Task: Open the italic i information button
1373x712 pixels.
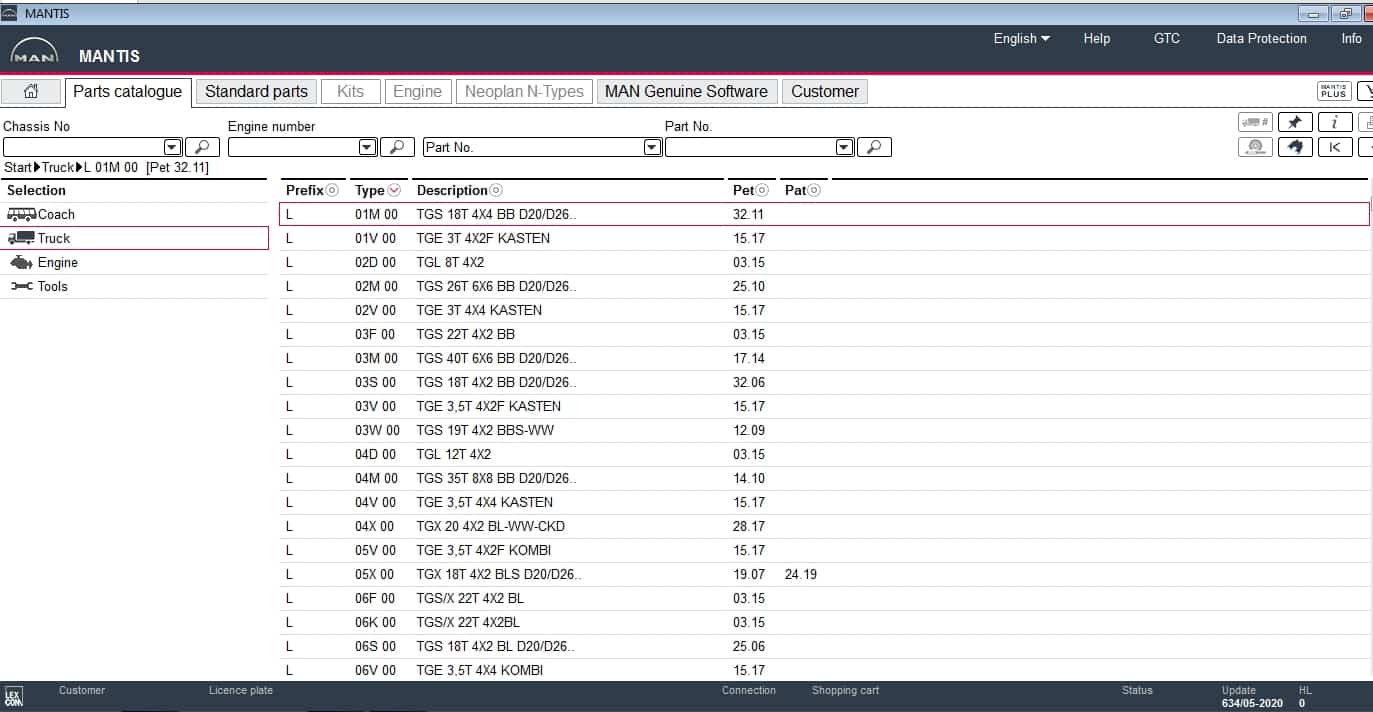Action: pyautogui.click(x=1335, y=122)
